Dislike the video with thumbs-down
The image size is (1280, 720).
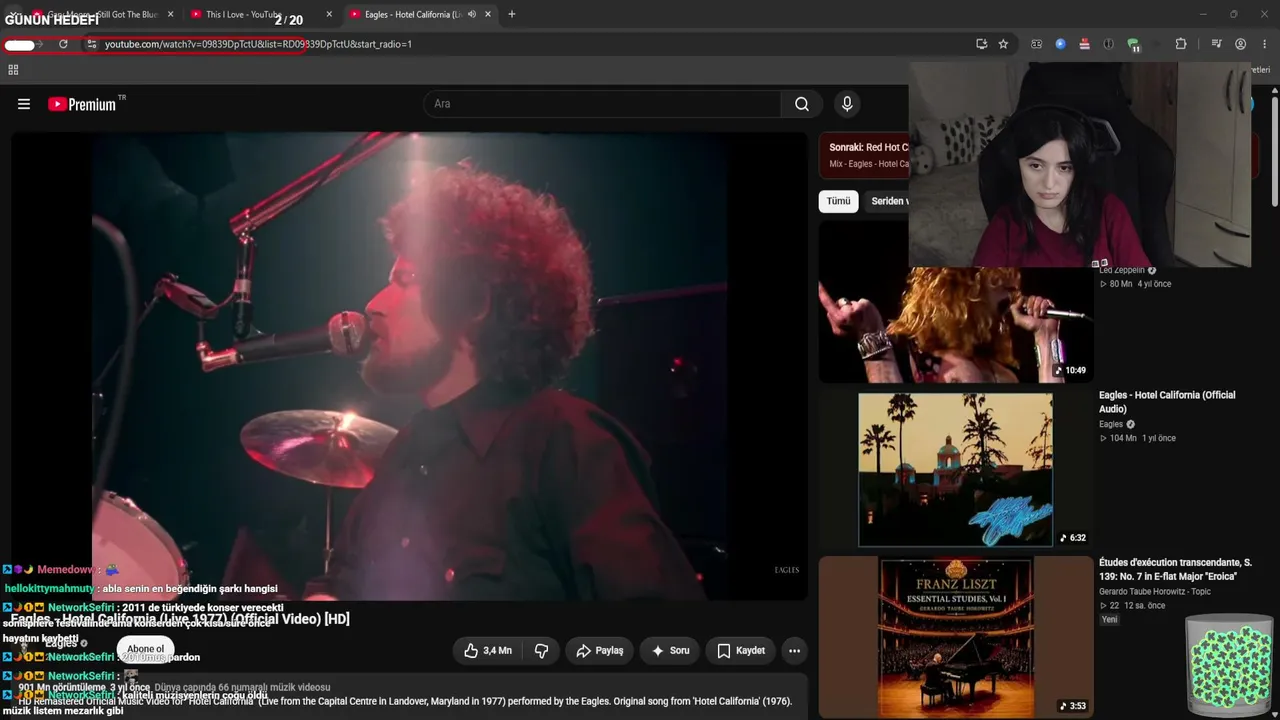click(x=542, y=651)
